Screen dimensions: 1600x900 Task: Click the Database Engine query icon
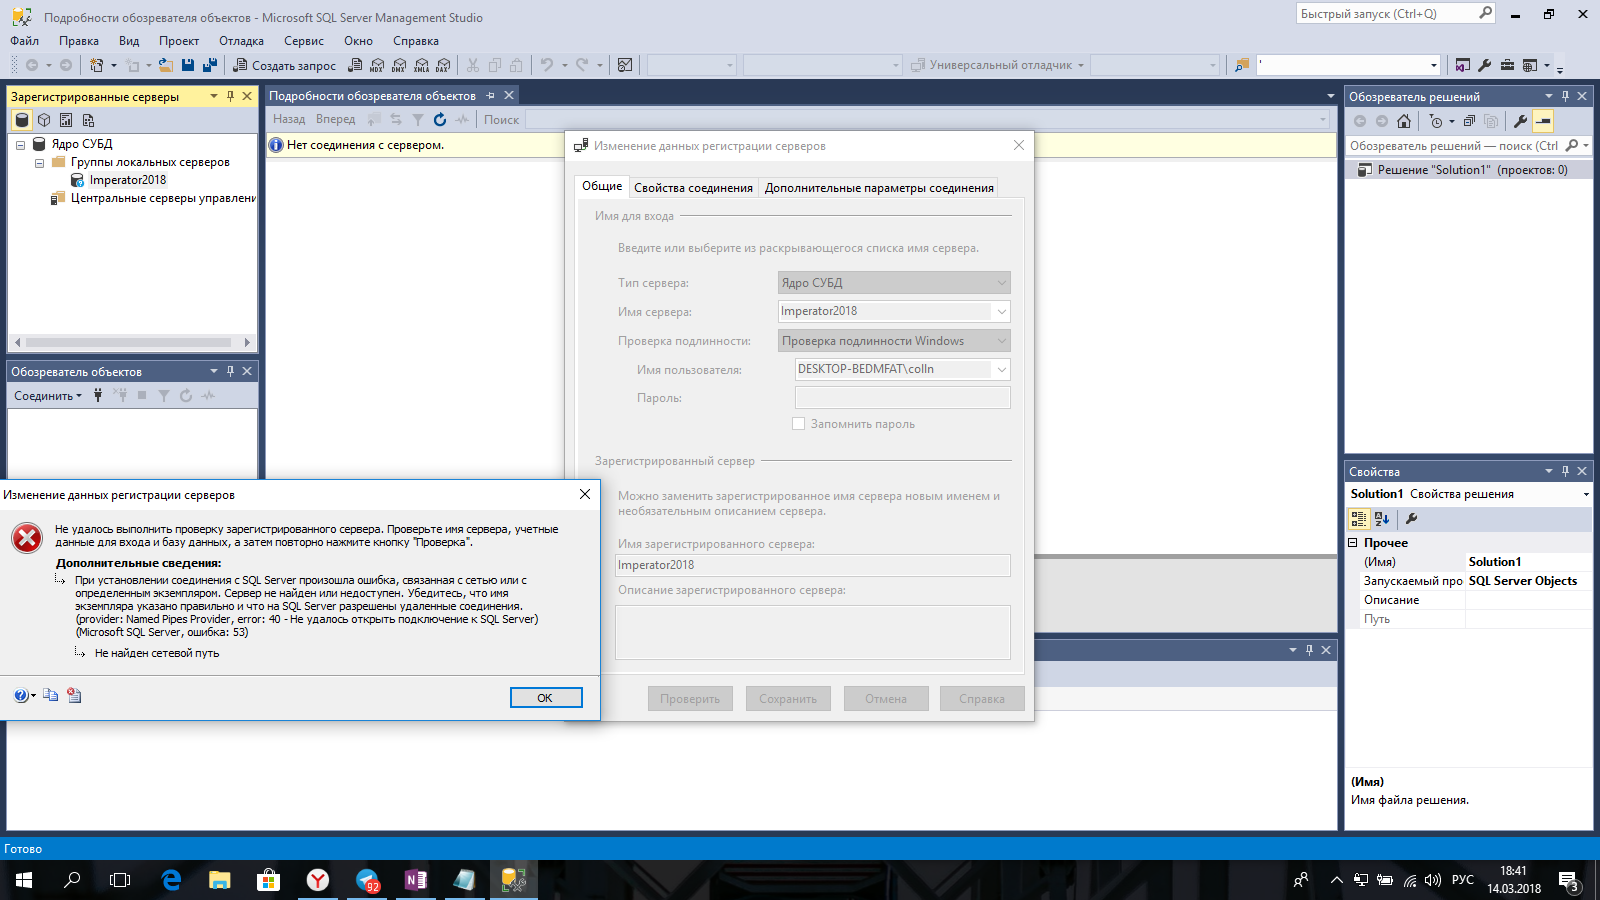(355, 65)
